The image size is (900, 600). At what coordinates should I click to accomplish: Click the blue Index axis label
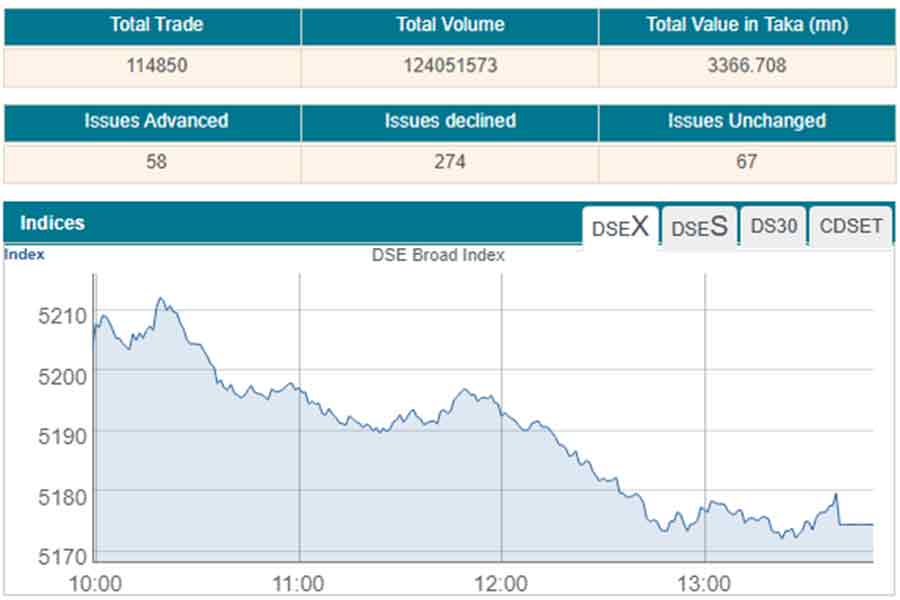[x=24, y=254]
